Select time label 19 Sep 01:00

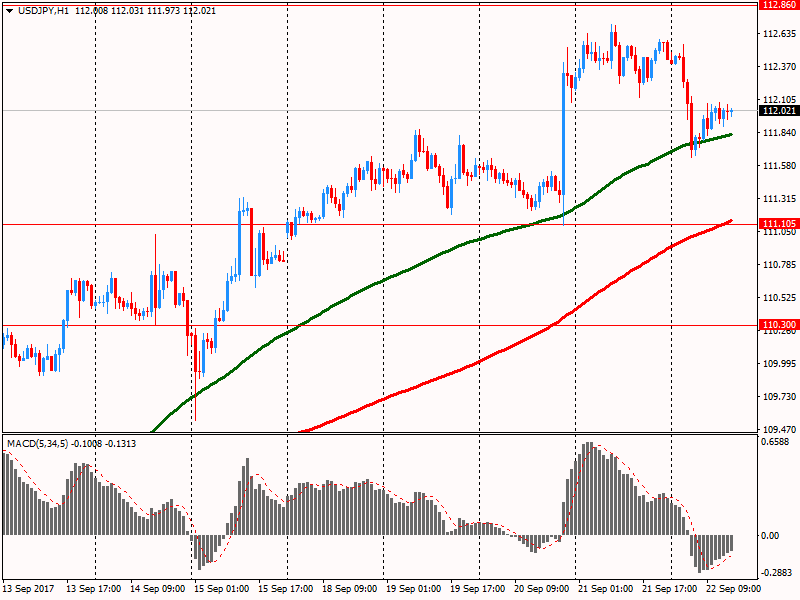pos(413,589)
